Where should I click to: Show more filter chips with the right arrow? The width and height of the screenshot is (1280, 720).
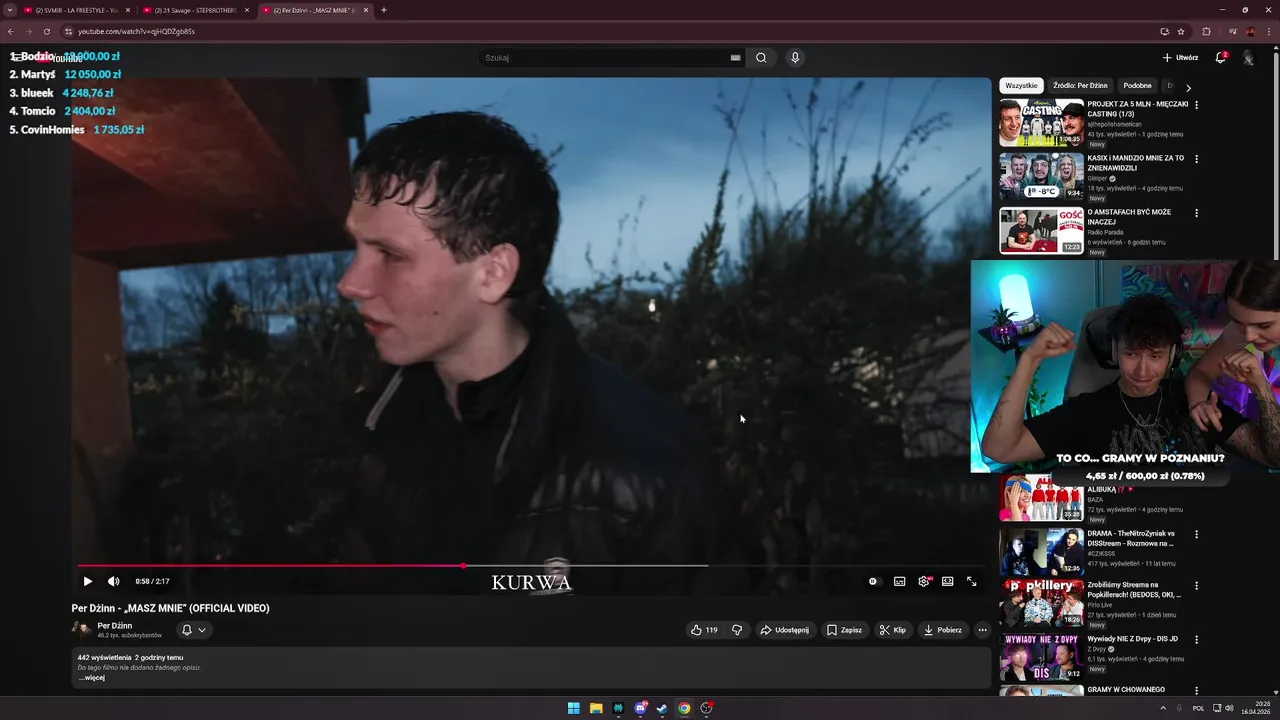(1188, 88)
